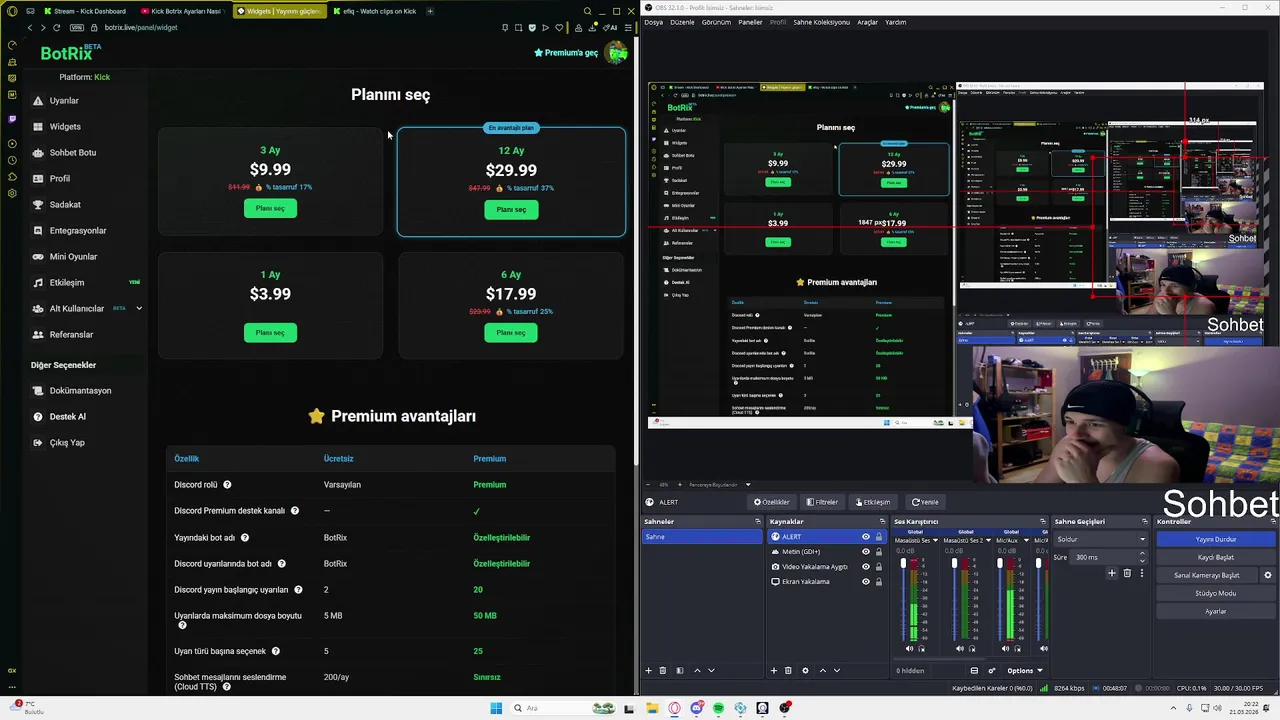Click Yayını Durdur in OBS controls
Image resolution: width=1280 pixels, height=720 pixels.
1216,540
